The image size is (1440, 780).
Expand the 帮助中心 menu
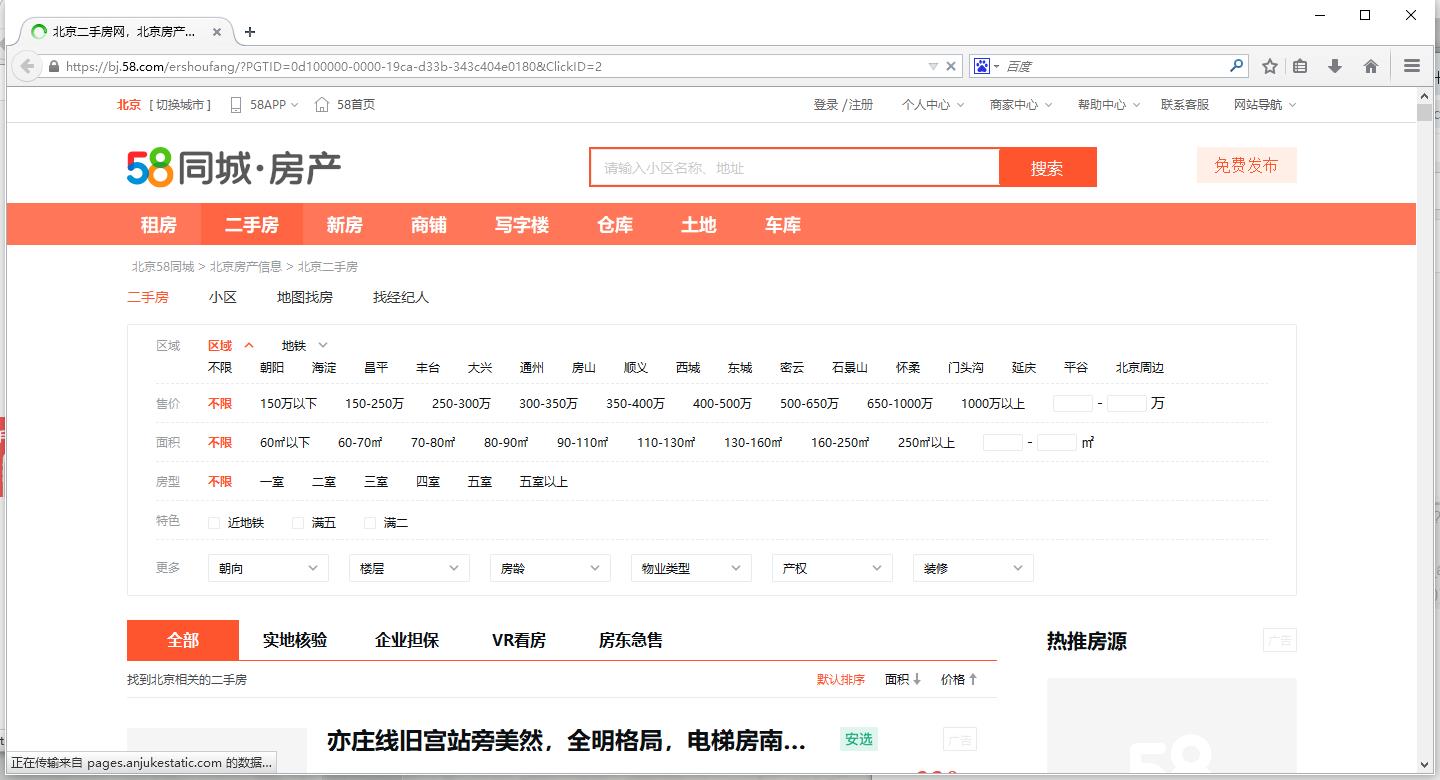(1109, 104)
